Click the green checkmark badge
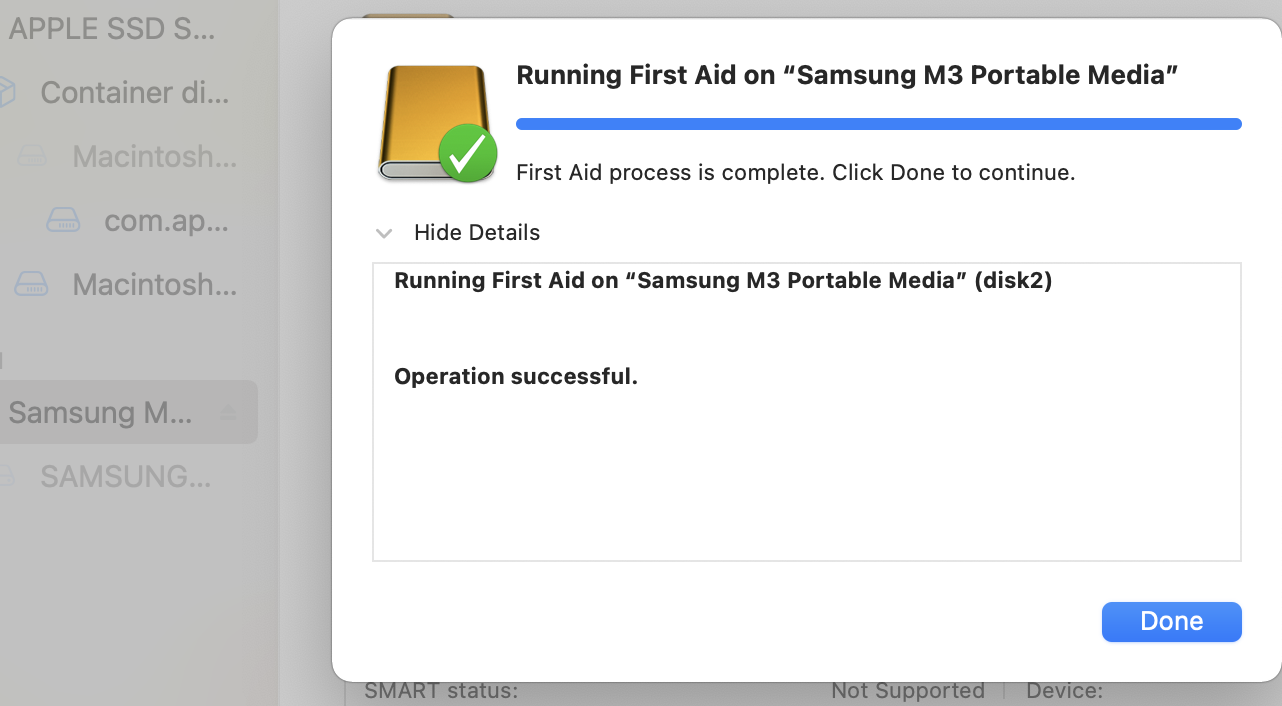 pos(467,154)
